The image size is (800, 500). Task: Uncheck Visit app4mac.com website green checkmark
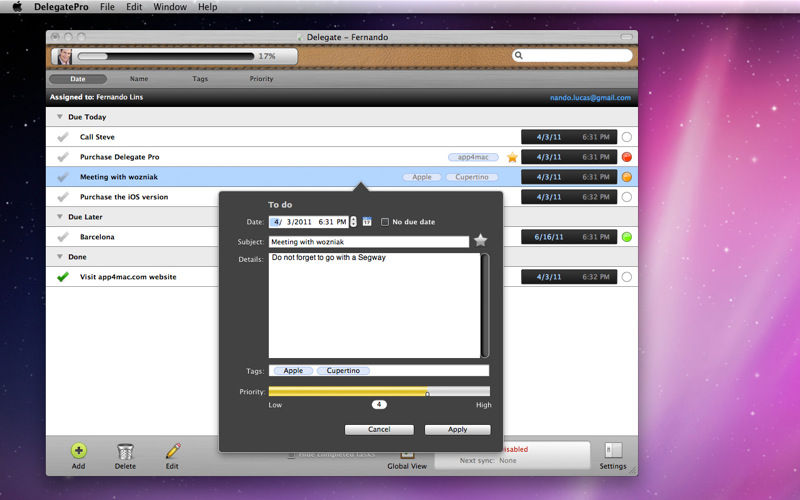point(63,277)
